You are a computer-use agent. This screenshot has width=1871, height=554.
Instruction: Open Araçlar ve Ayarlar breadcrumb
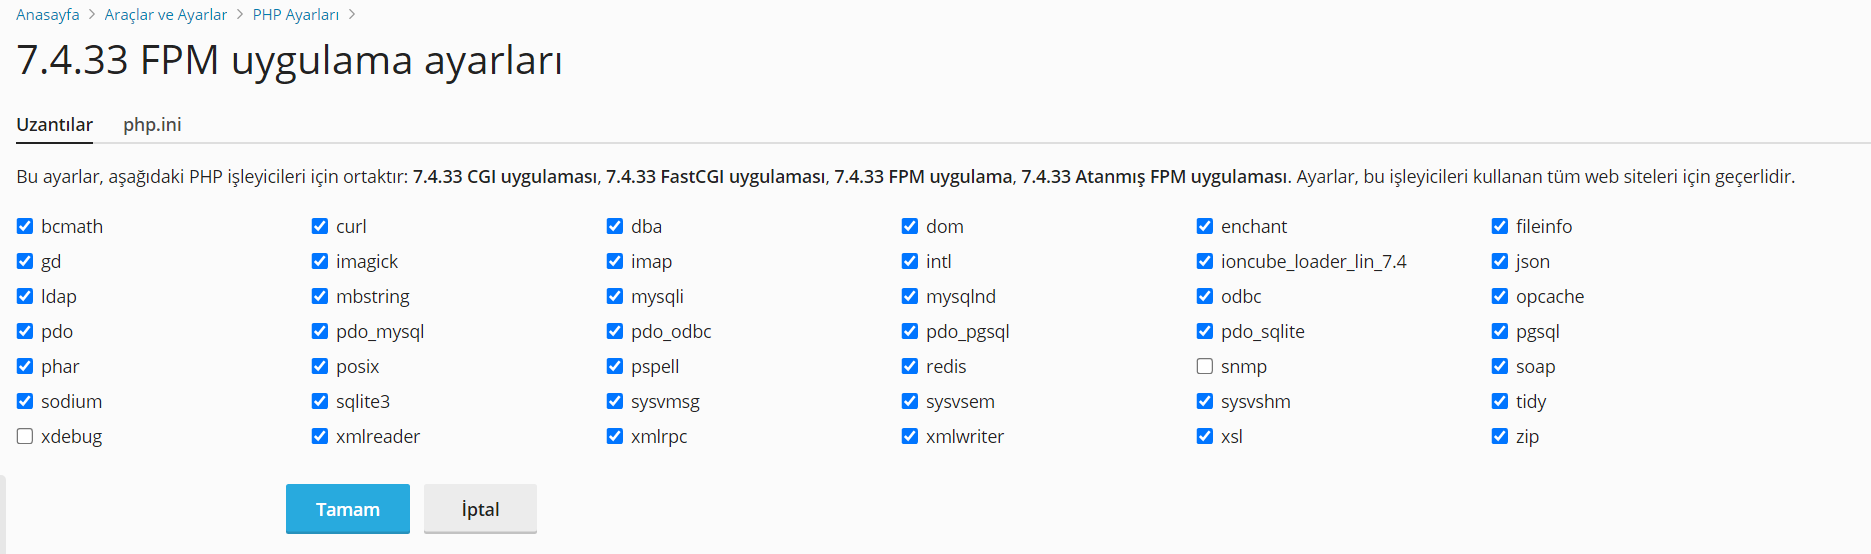tap(166, 15)
